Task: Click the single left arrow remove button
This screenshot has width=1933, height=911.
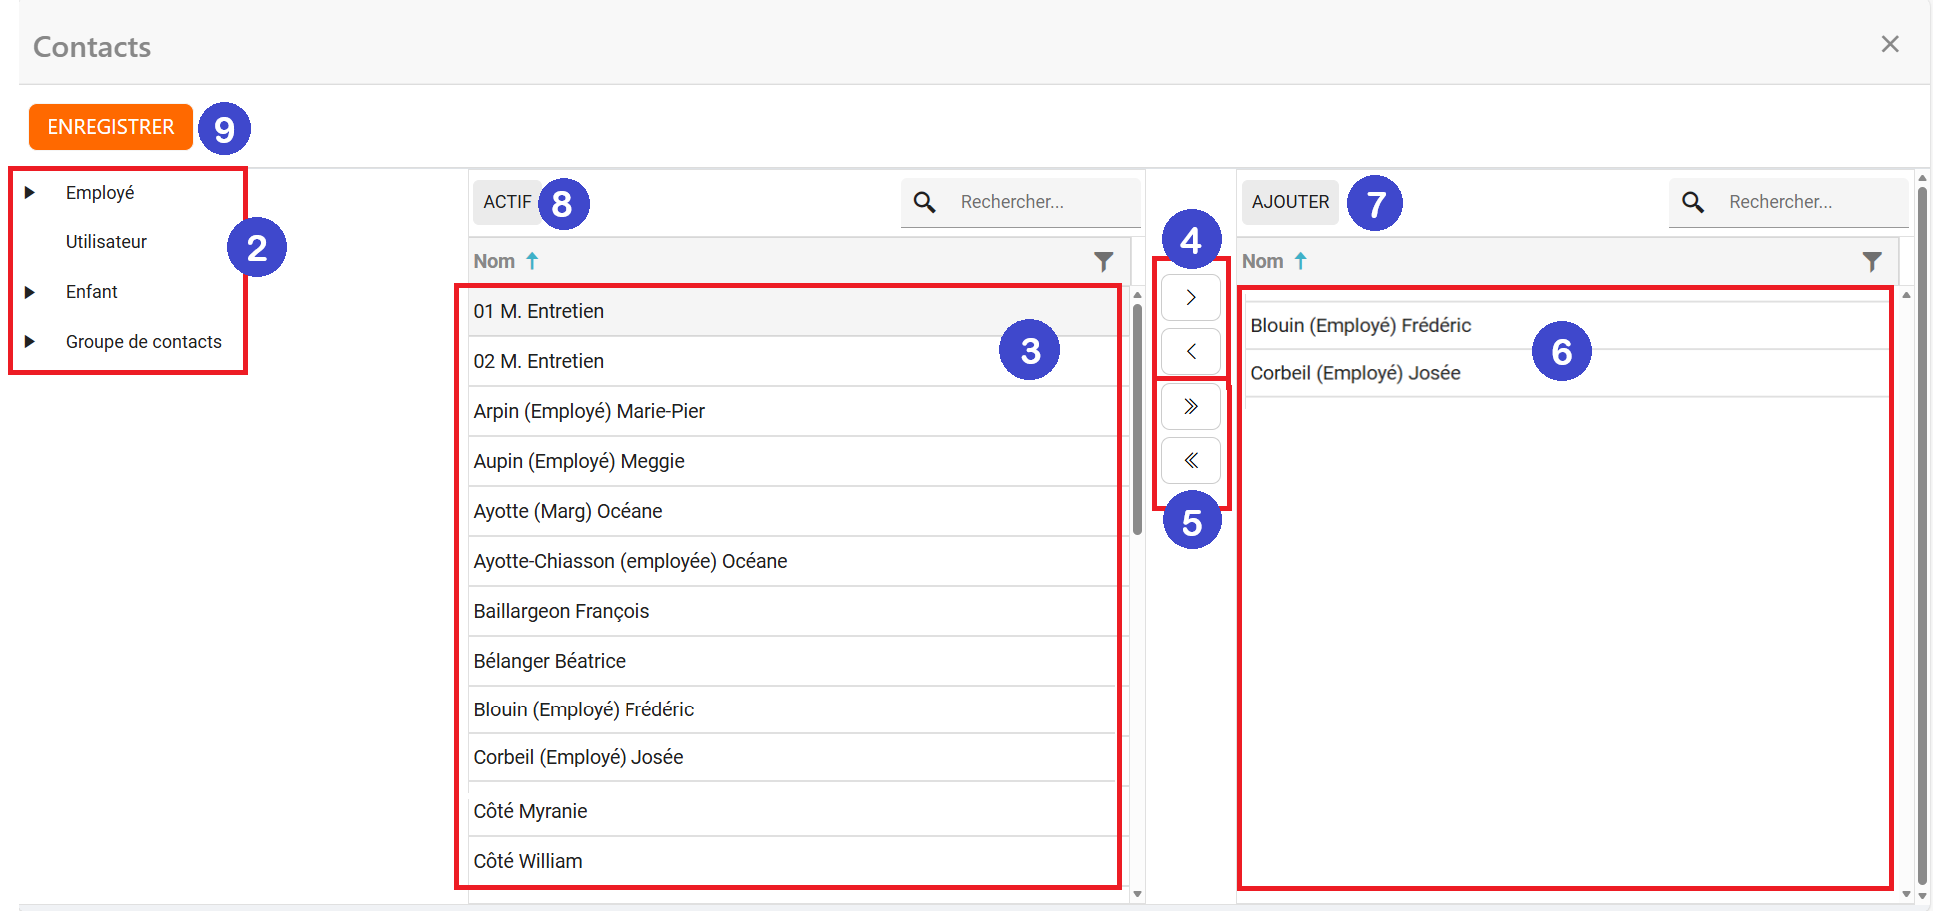Action: tap(1190, 352)
